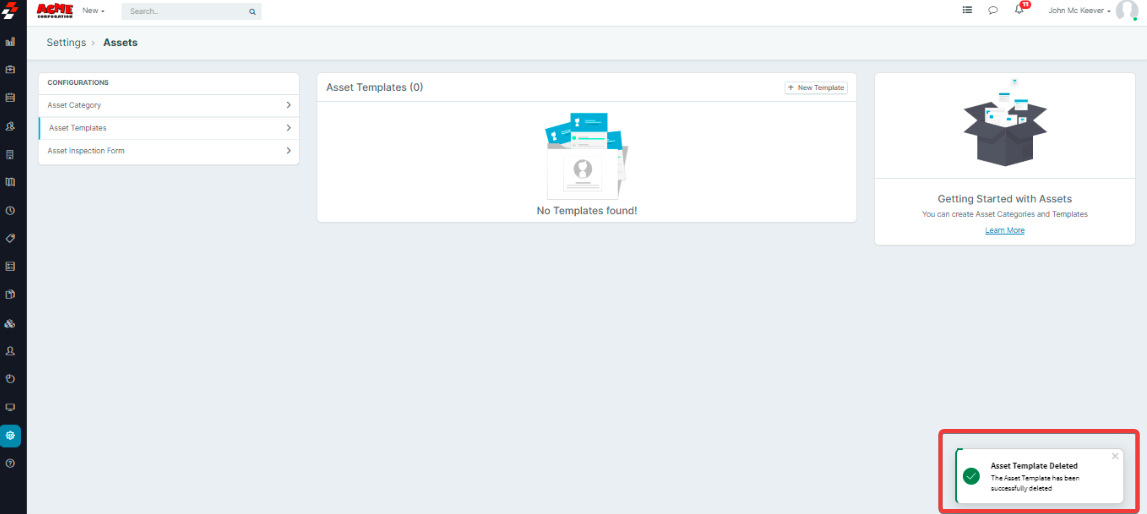Open the monitor icon in the sidebar
Screen dimensions: 1147x514
pos(10,407)
